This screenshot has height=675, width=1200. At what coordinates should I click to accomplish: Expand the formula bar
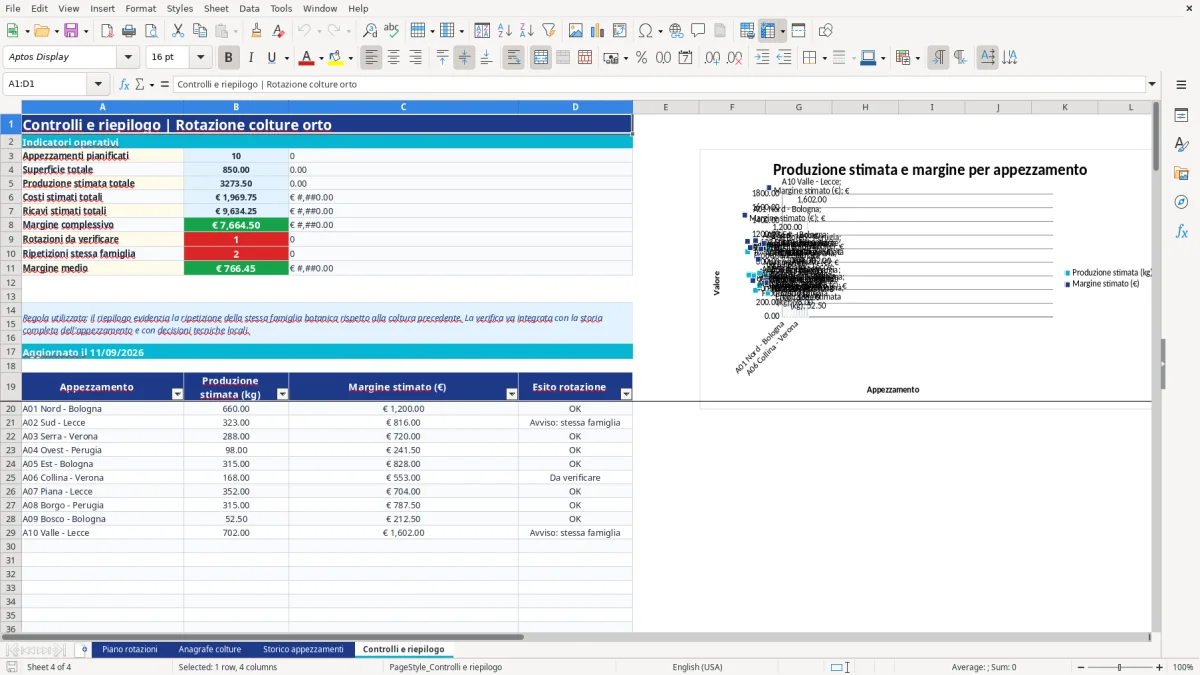click(1152, 84)
